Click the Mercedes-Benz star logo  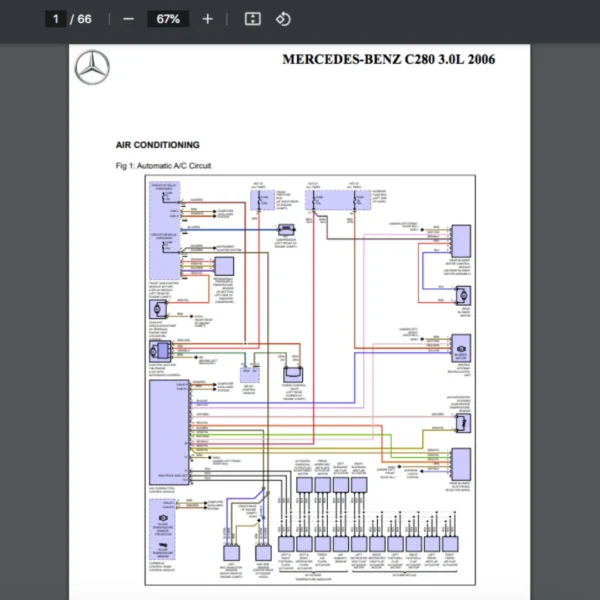point(92,68)
